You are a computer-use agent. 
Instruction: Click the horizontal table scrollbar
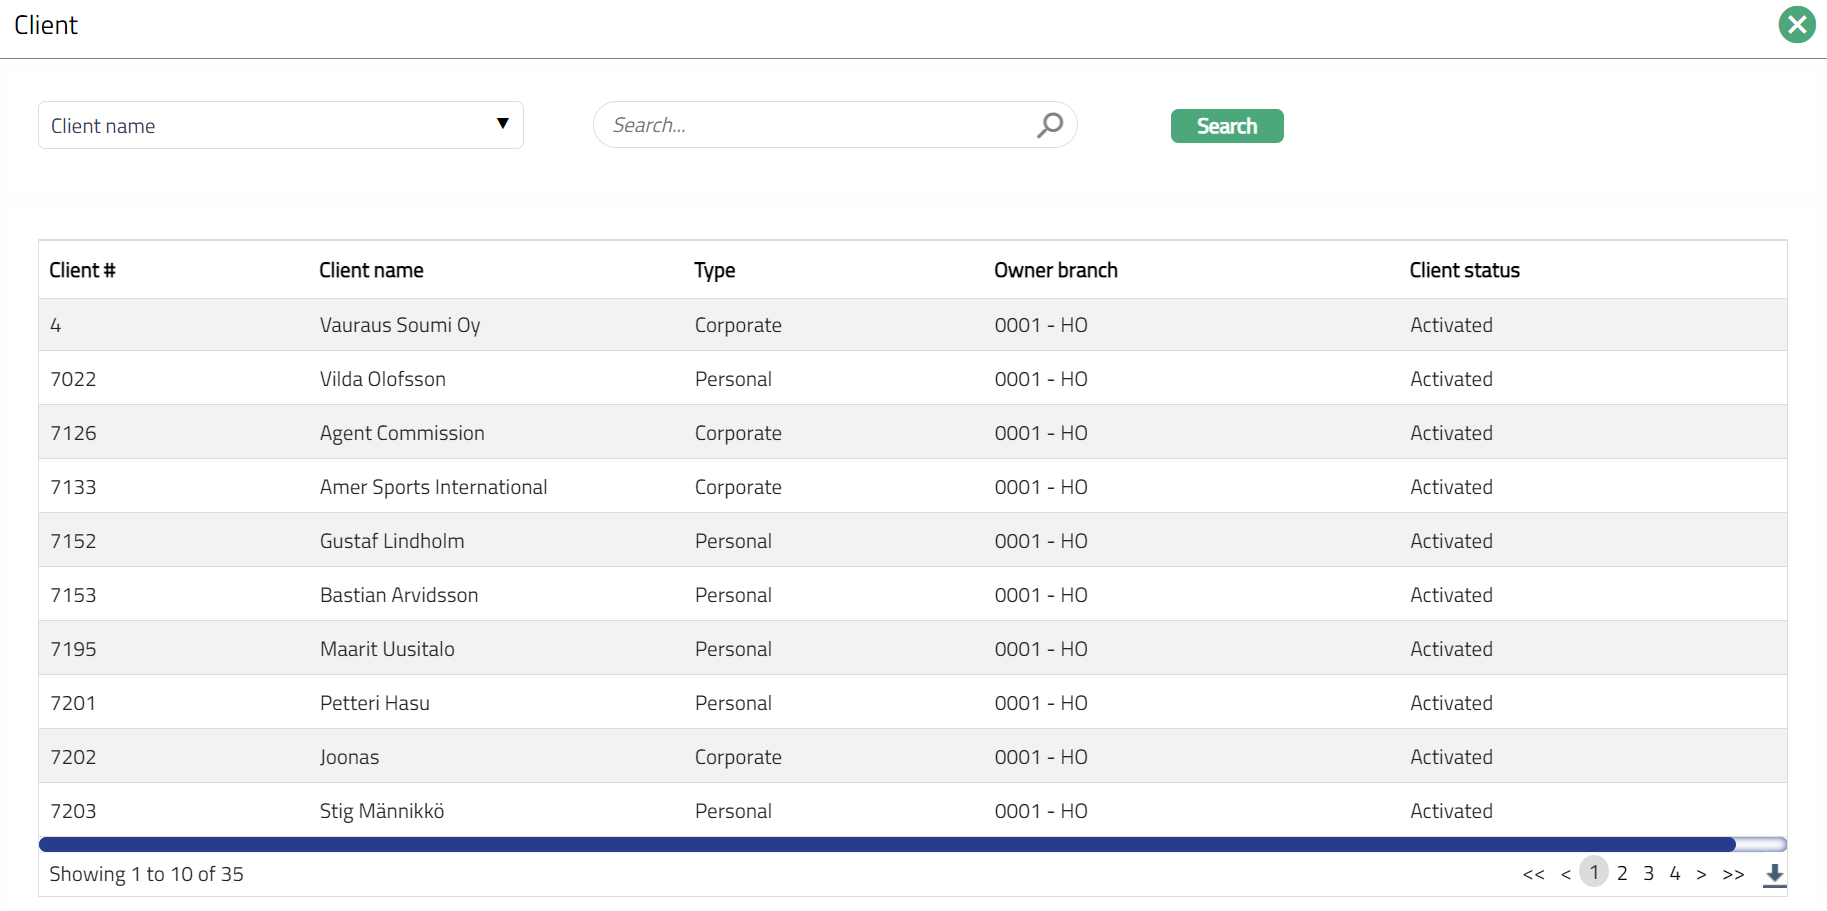886,845
